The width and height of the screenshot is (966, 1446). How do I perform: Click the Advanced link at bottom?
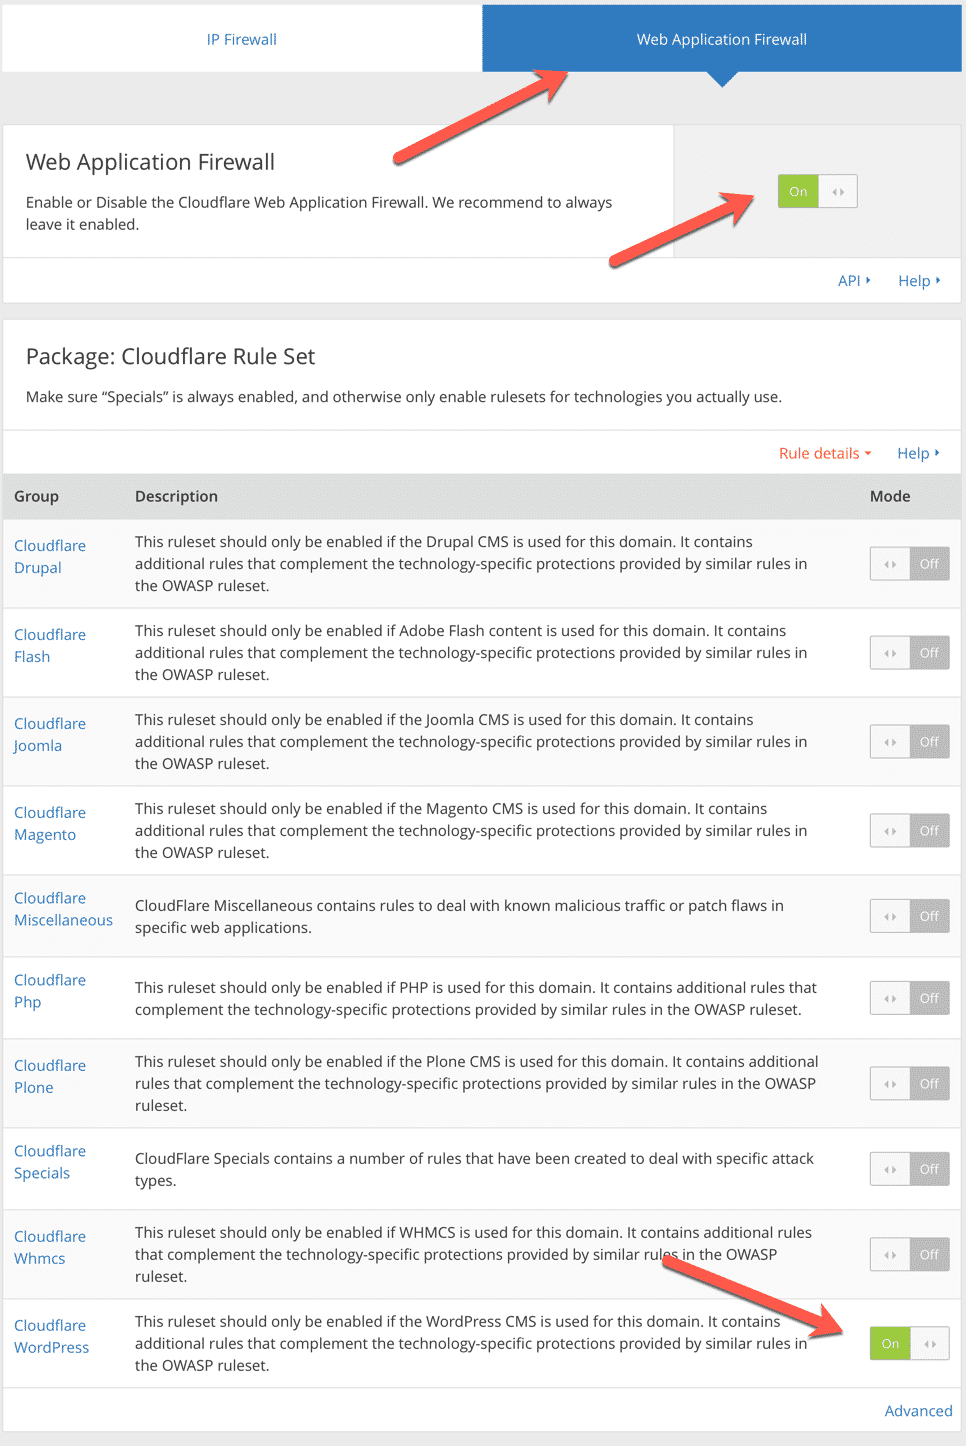pos(918,1411)
